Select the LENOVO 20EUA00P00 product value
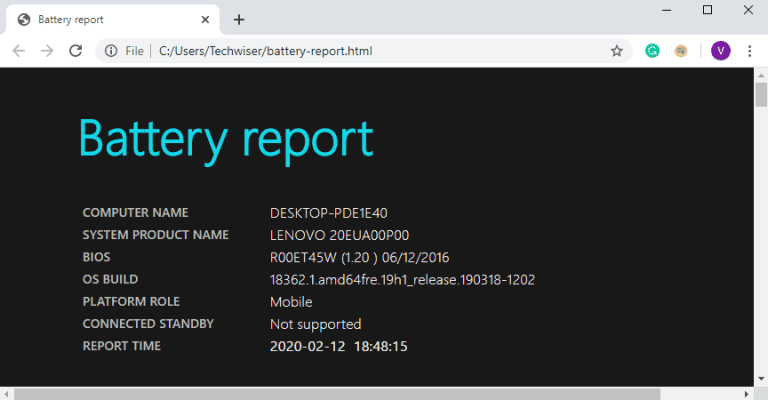This screenshot has width=768, height=400. point(339,235)
